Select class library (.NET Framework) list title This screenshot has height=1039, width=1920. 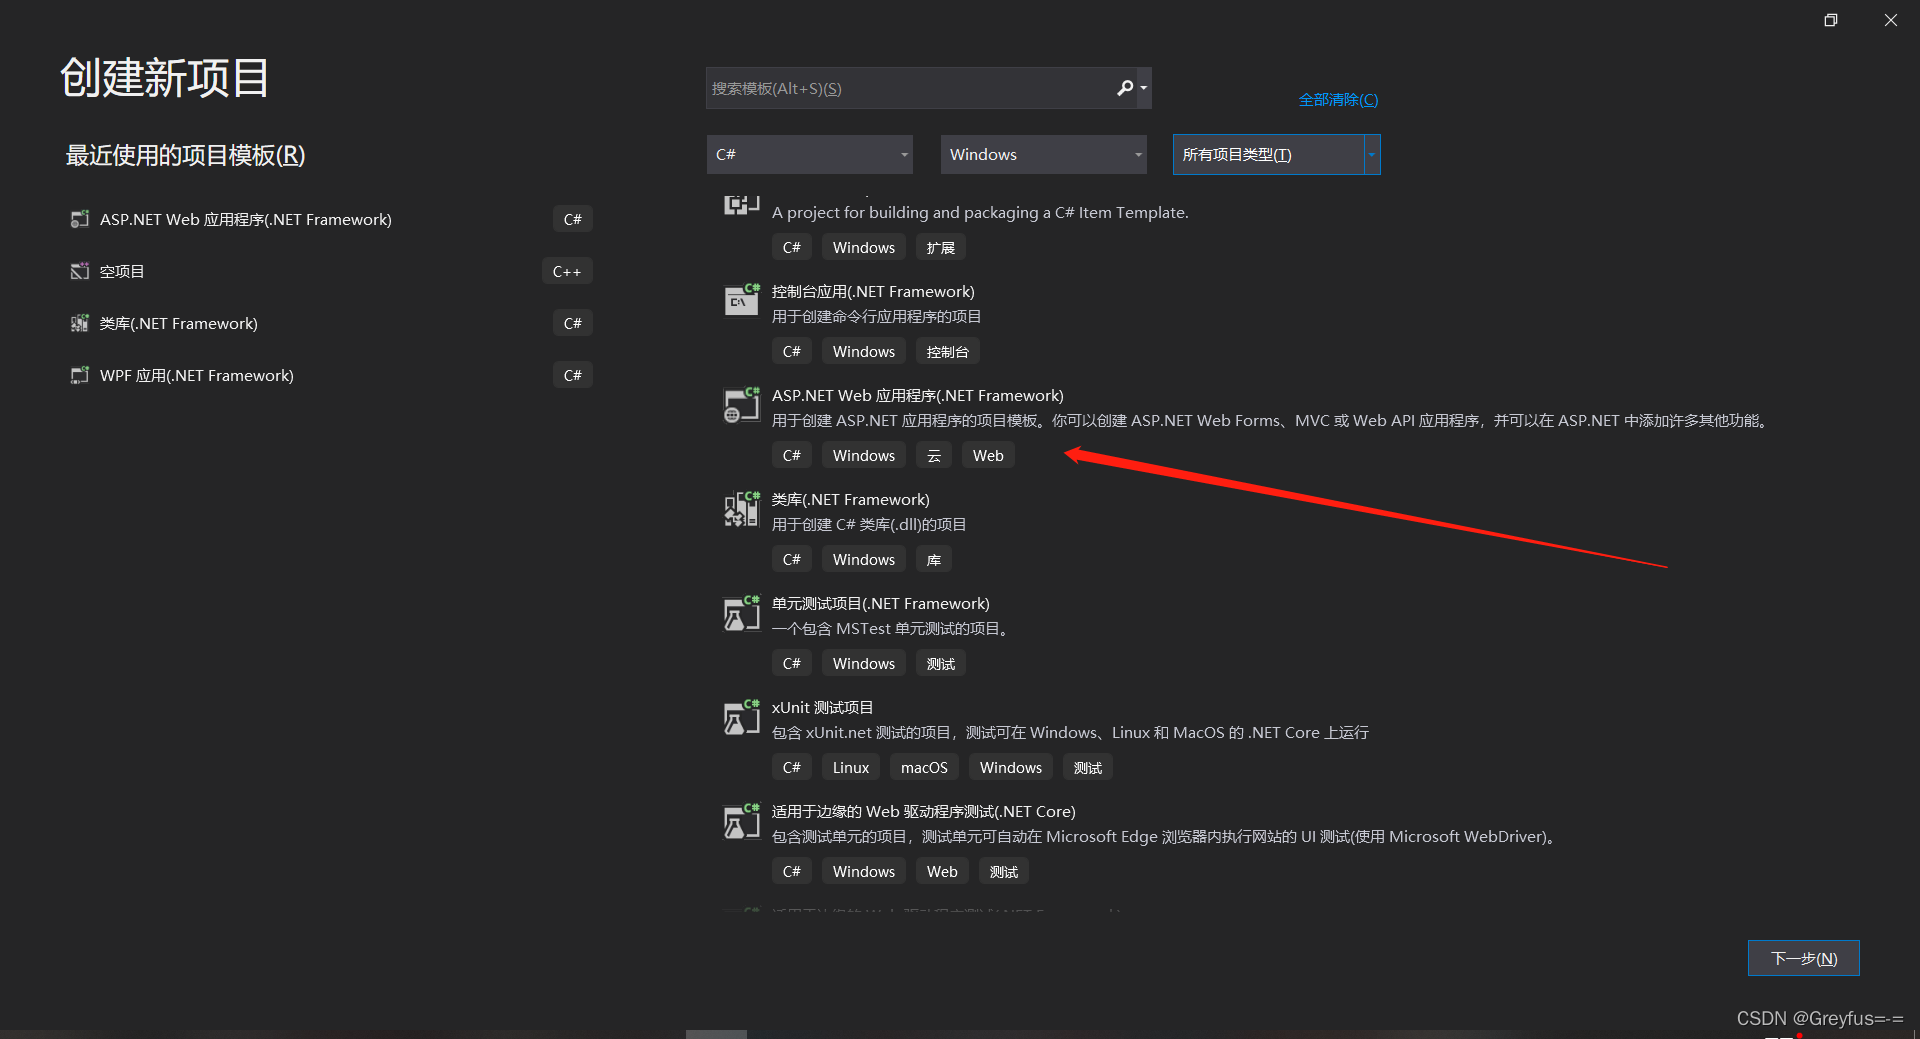851,500
